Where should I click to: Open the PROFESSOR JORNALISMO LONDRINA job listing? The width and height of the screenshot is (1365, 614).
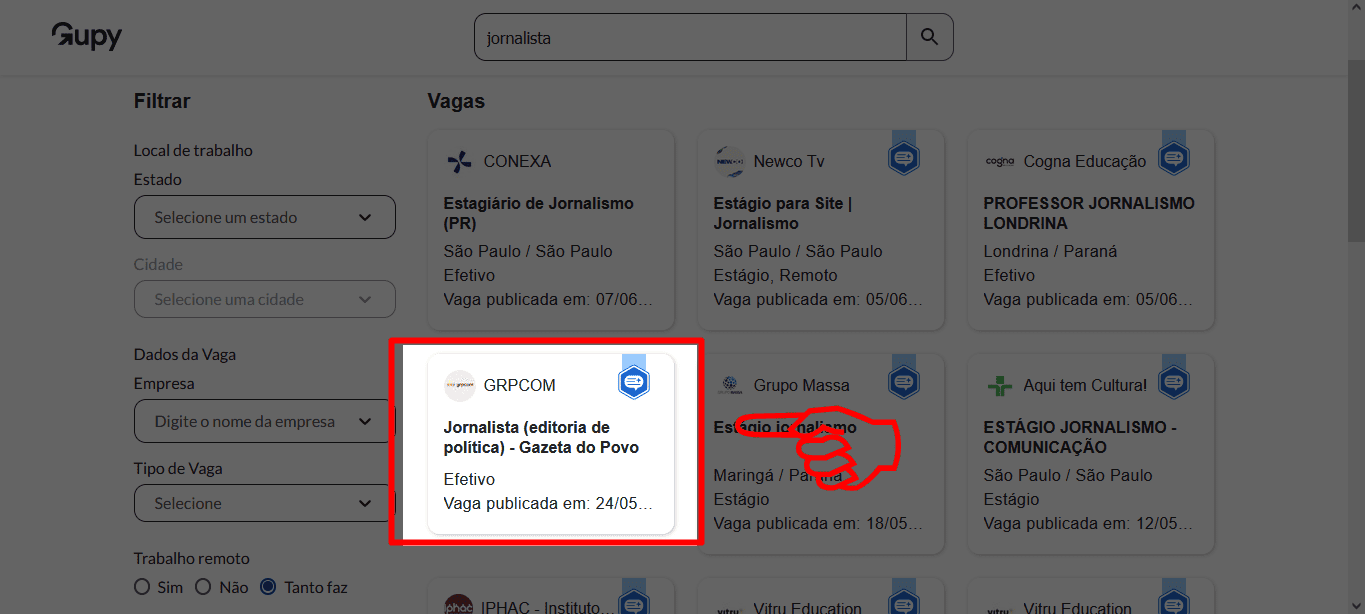(x=1089, y=213)
